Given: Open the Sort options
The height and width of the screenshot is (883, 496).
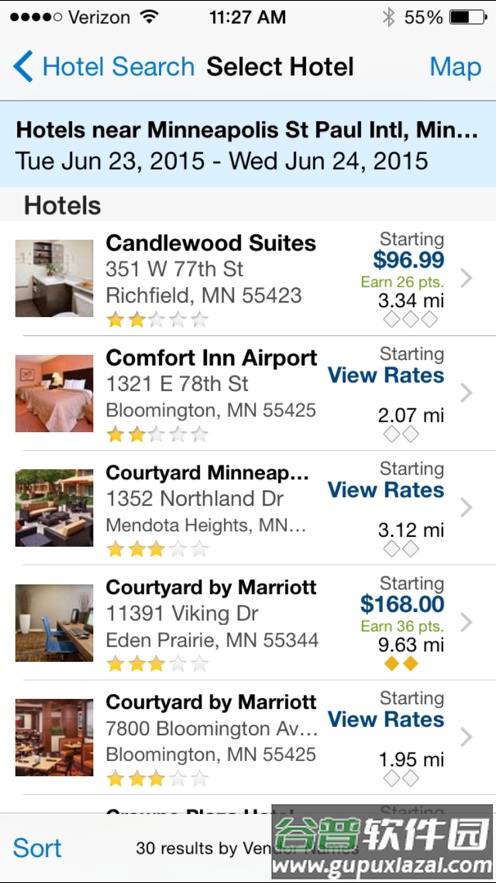Looking at the screenshot, I should [37, 848].
